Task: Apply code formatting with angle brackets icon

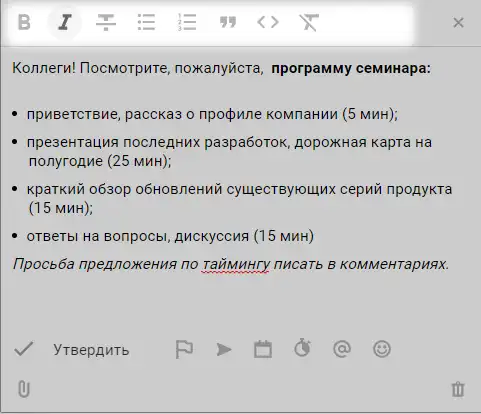Action: (x=268, y=22)
